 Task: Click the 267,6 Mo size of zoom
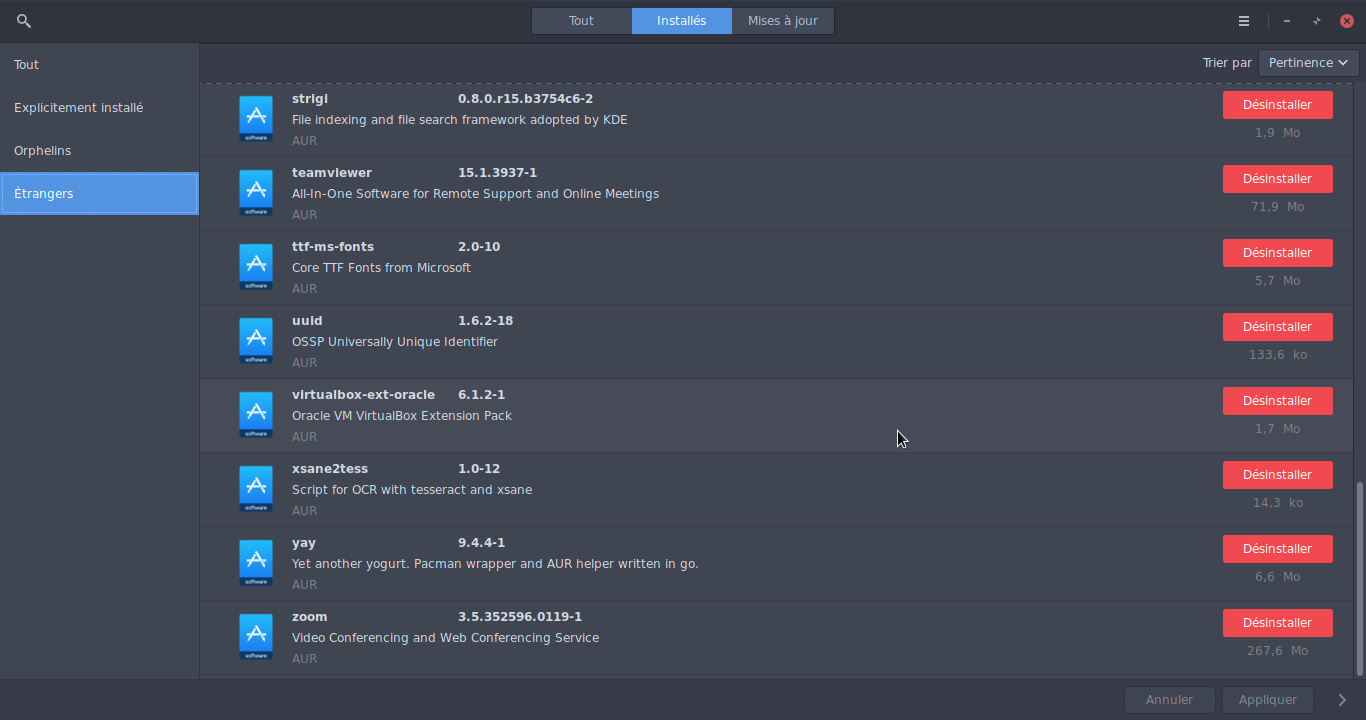click(x=1278, y=651)
